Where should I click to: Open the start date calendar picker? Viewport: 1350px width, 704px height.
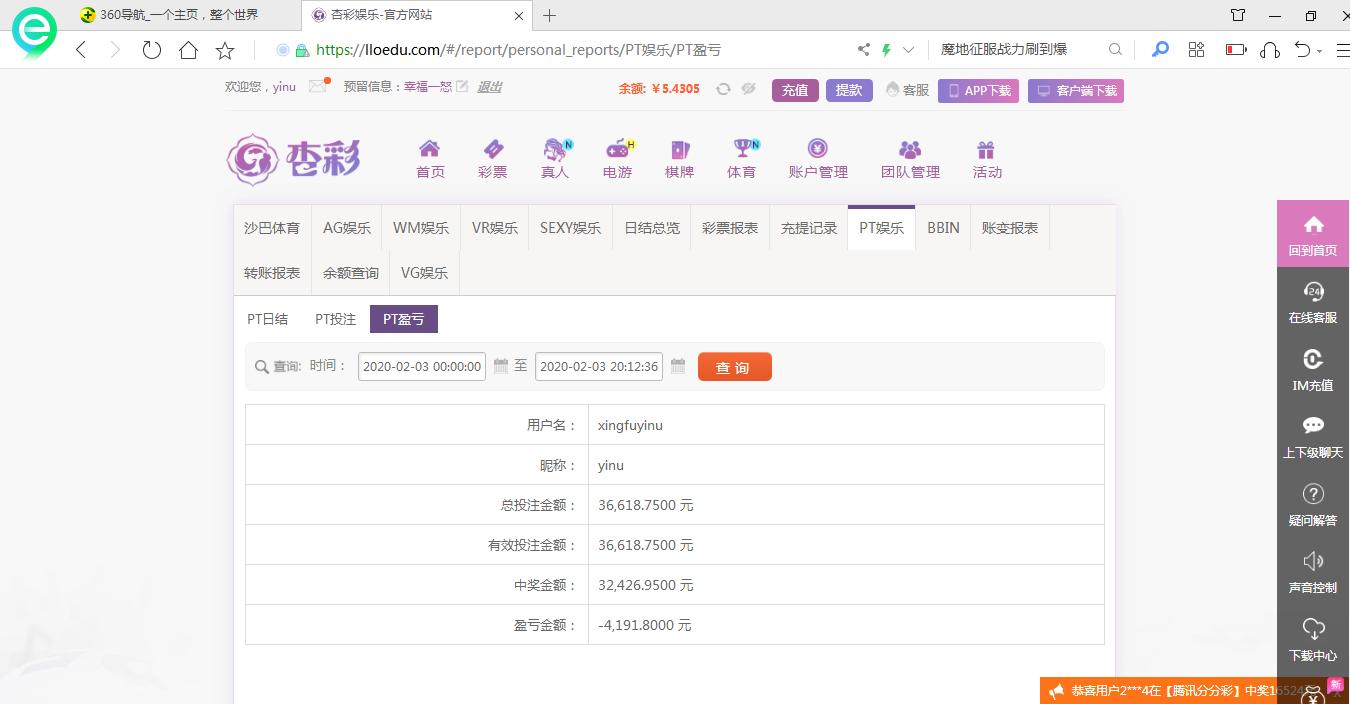[x=501, y=366]
